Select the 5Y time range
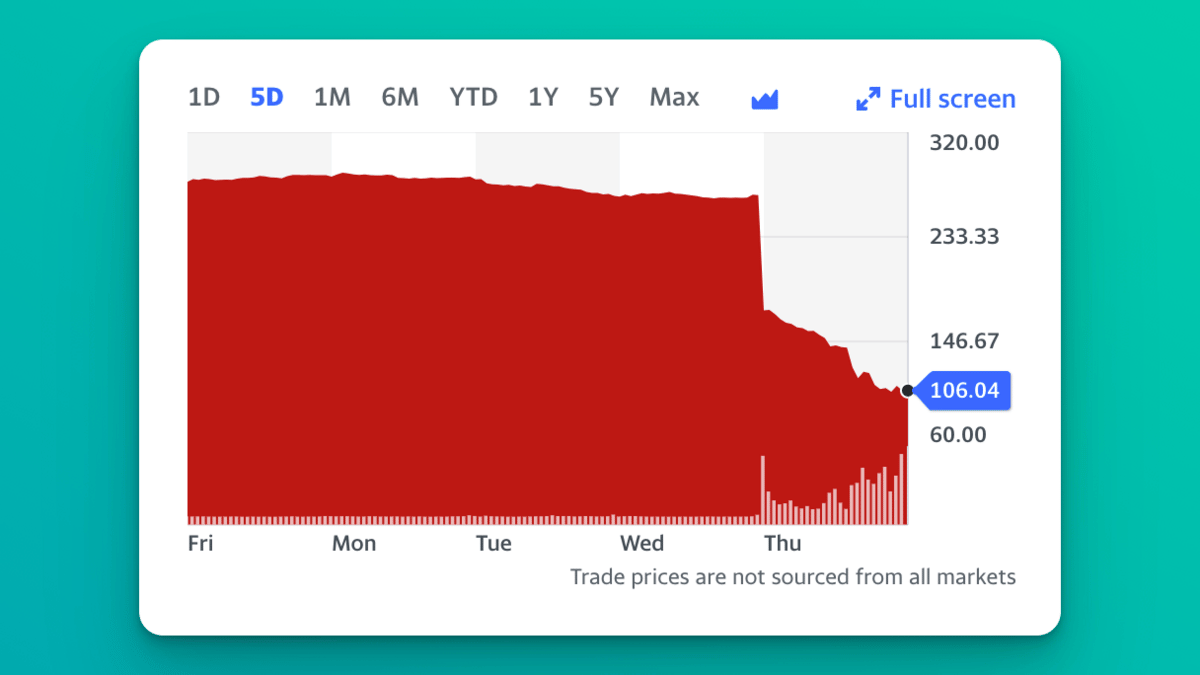The image size is (1200, 675). (x=603, y=97)
